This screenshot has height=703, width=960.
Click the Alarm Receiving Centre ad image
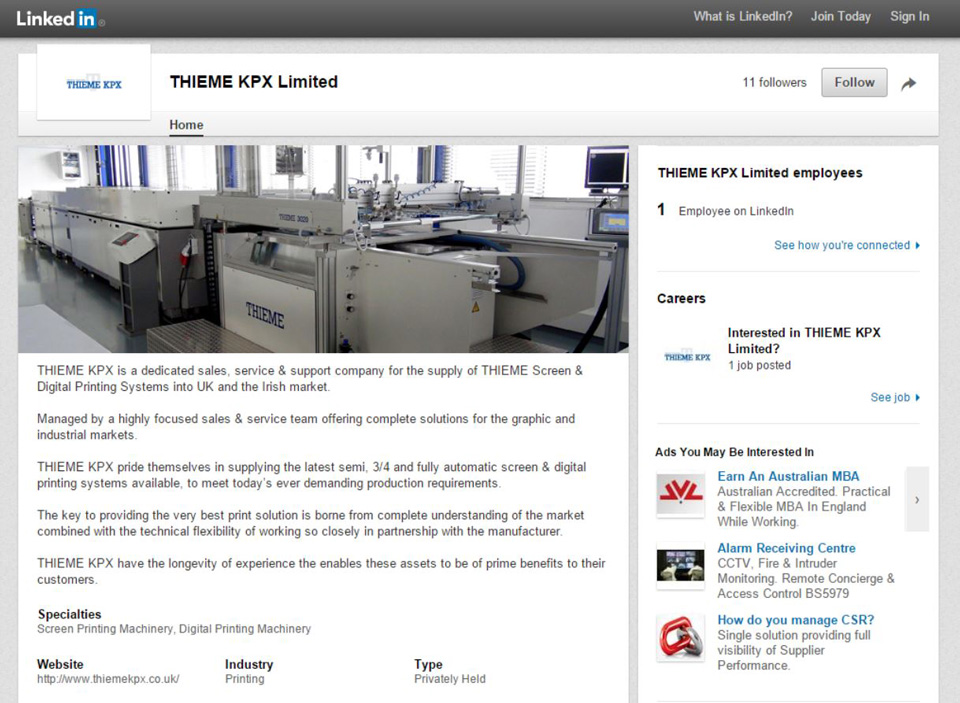680,566
